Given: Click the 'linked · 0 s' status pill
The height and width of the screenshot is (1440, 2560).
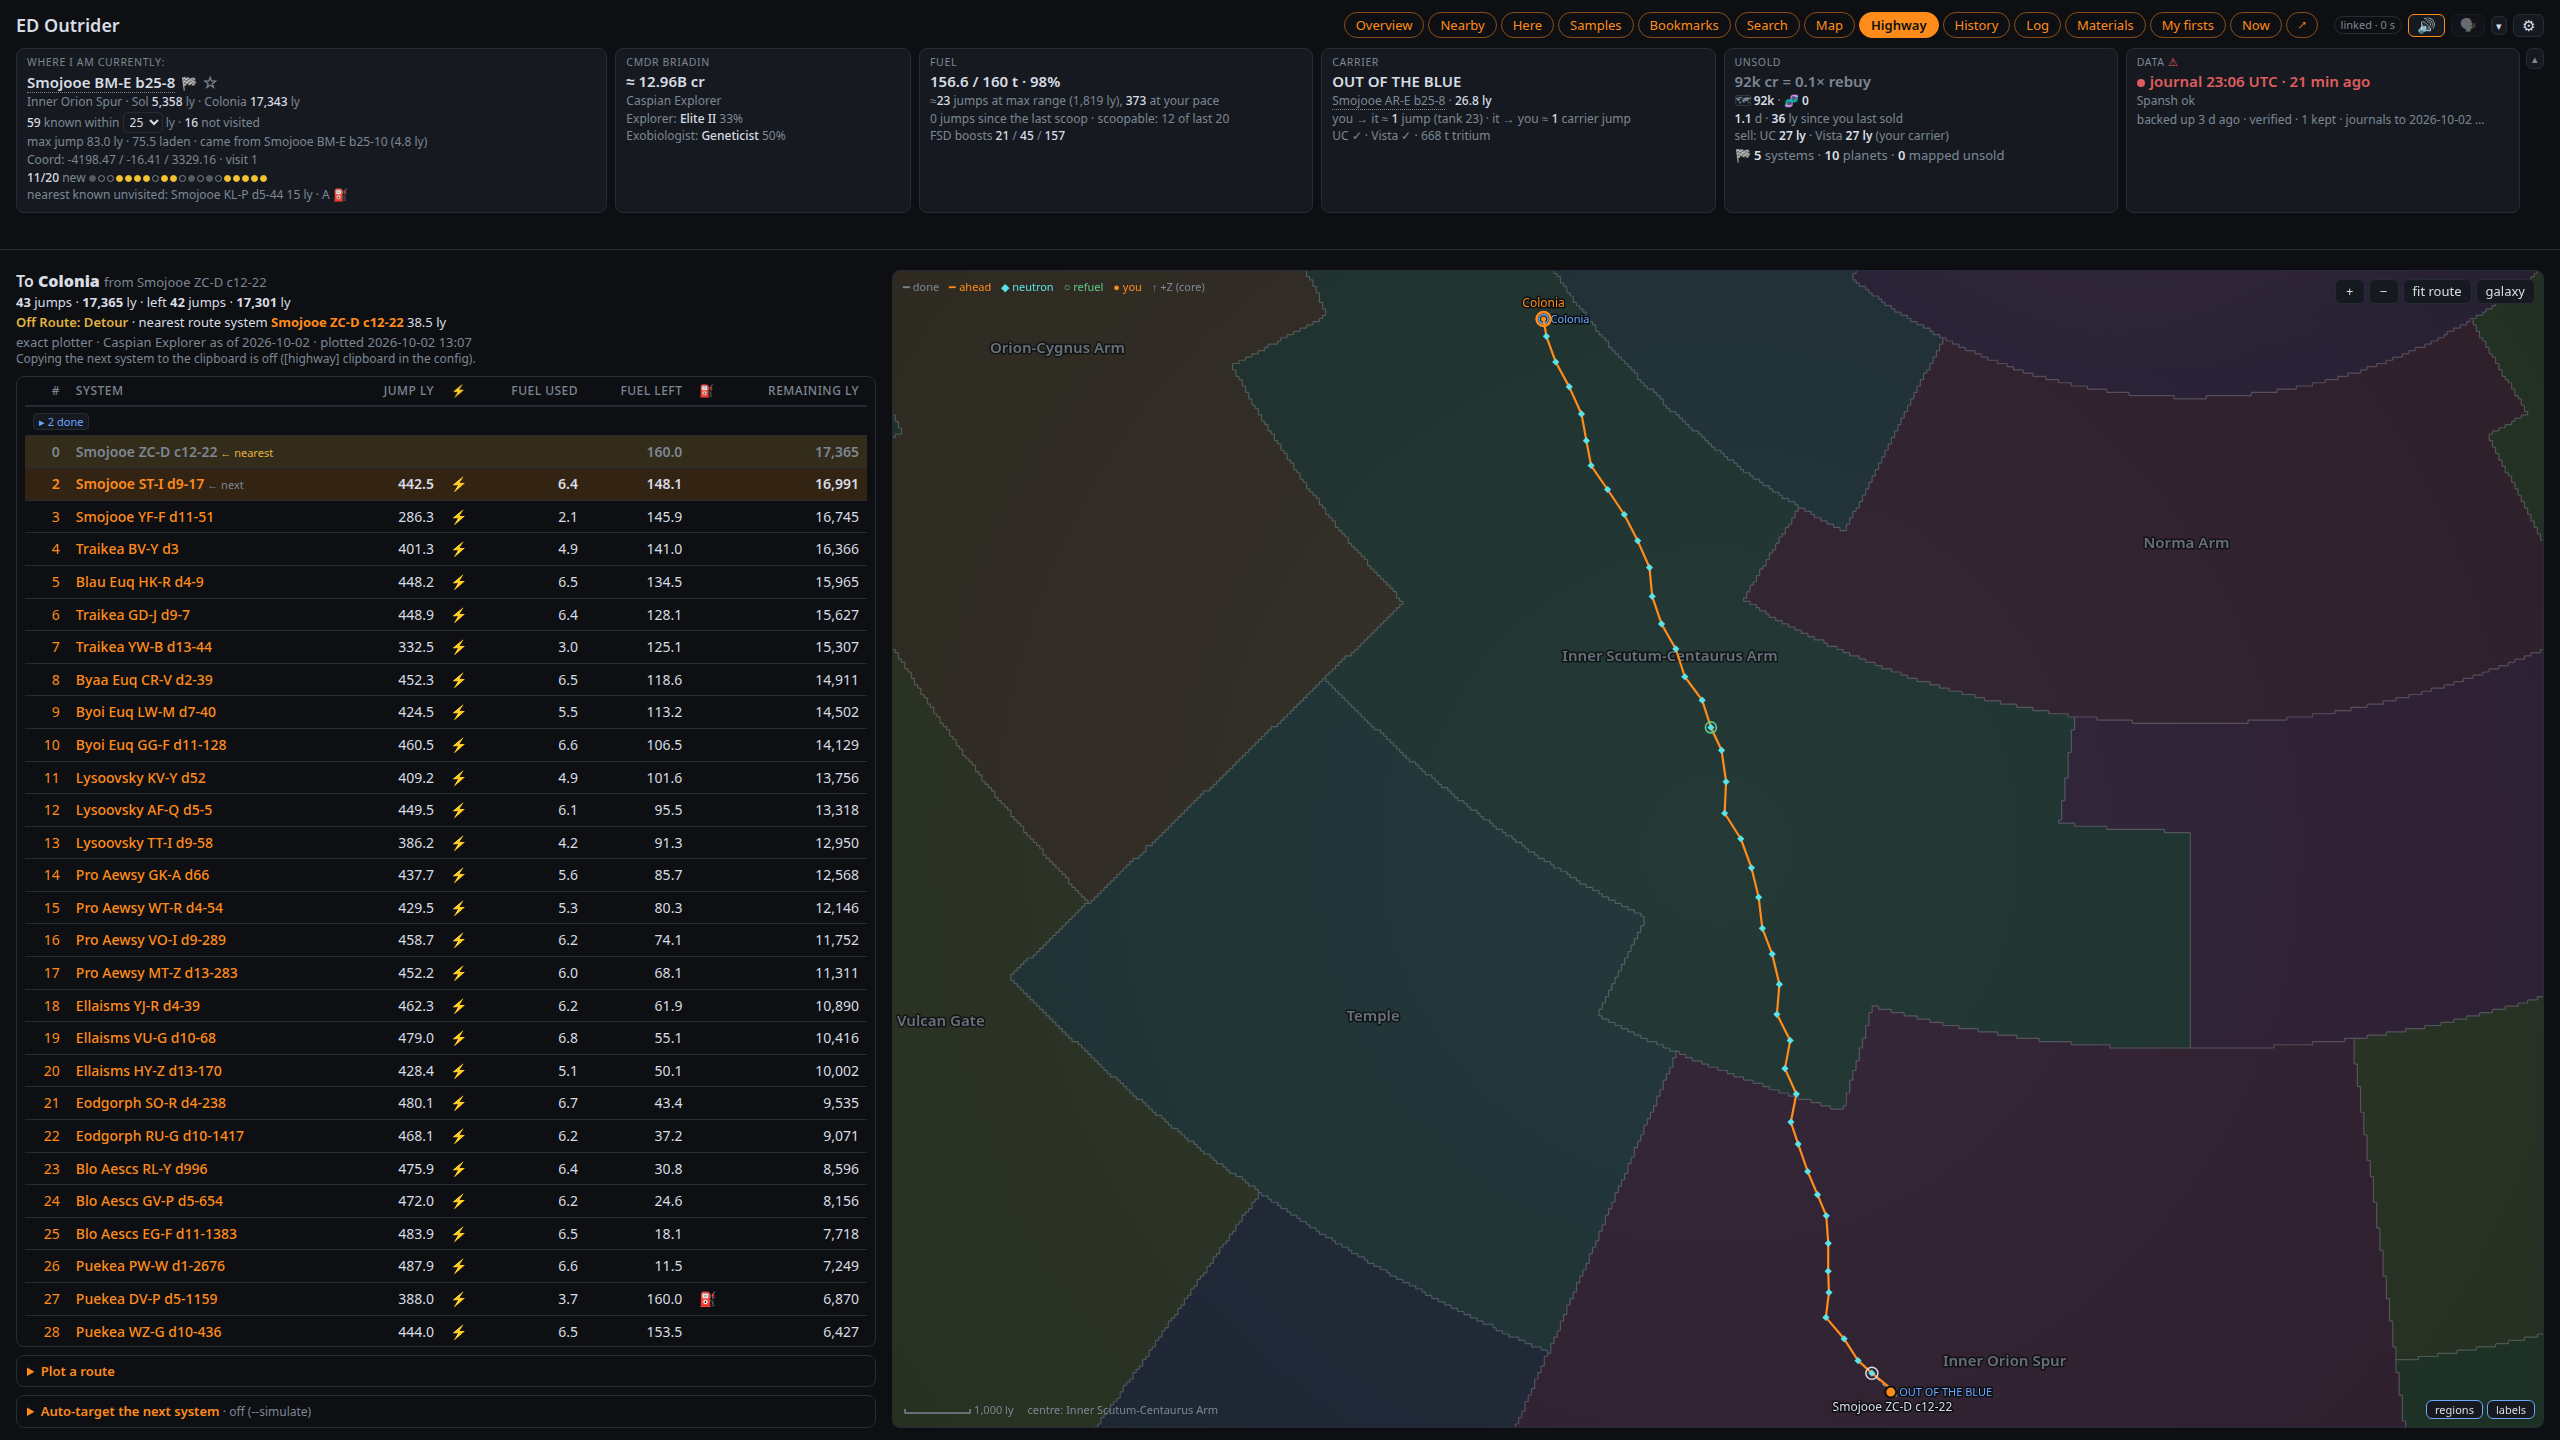Looking at the screenshot, I should point(2367,26).
